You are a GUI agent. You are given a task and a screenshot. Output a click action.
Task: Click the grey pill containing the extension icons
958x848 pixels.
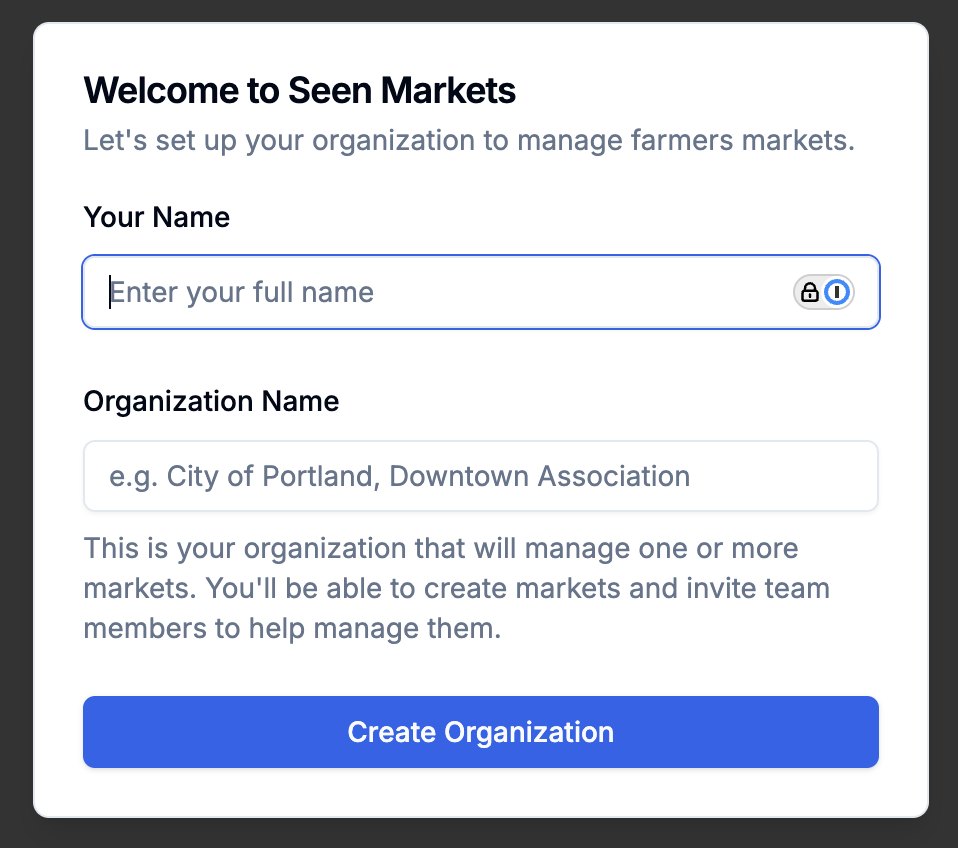[x=824, y=292]
